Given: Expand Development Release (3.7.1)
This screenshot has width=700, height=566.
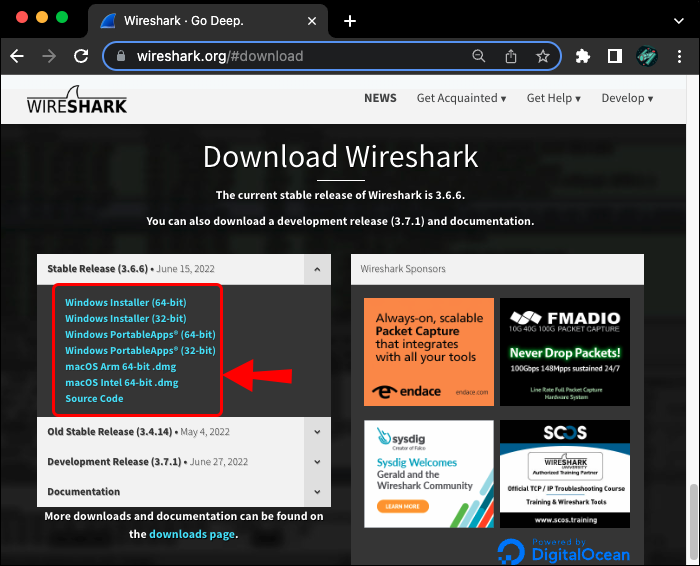Looking at the screenshot, I should click(184, 462).
